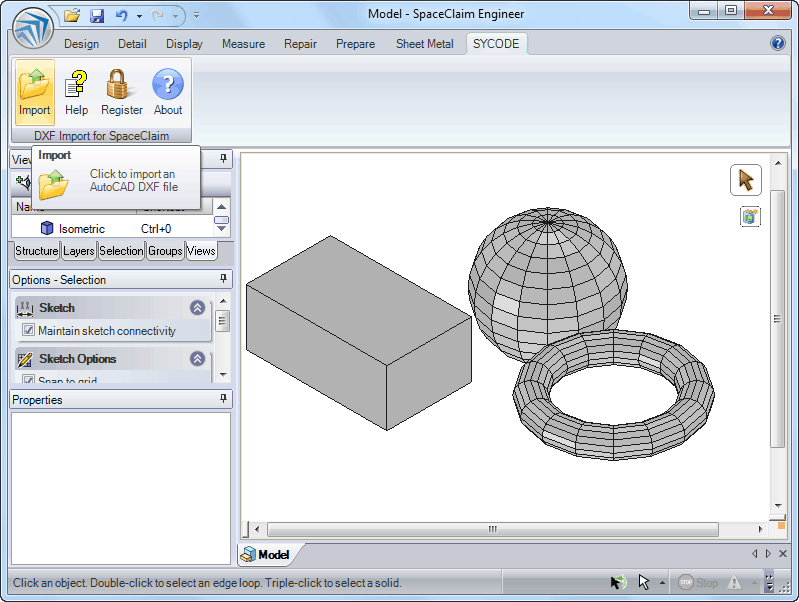
Task: Pin the Views panel
Action: pyautogui.click(x=223, y=159)
